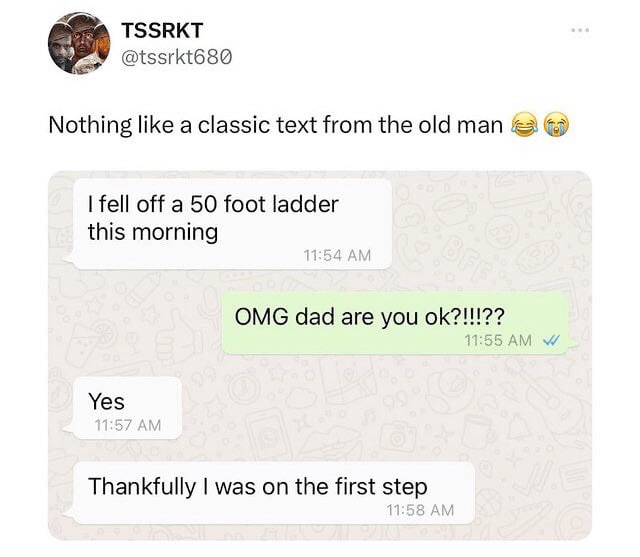Click the tail of the Yes bubble
The width and height of the screenshot is (640, 557).
point(68,429)
